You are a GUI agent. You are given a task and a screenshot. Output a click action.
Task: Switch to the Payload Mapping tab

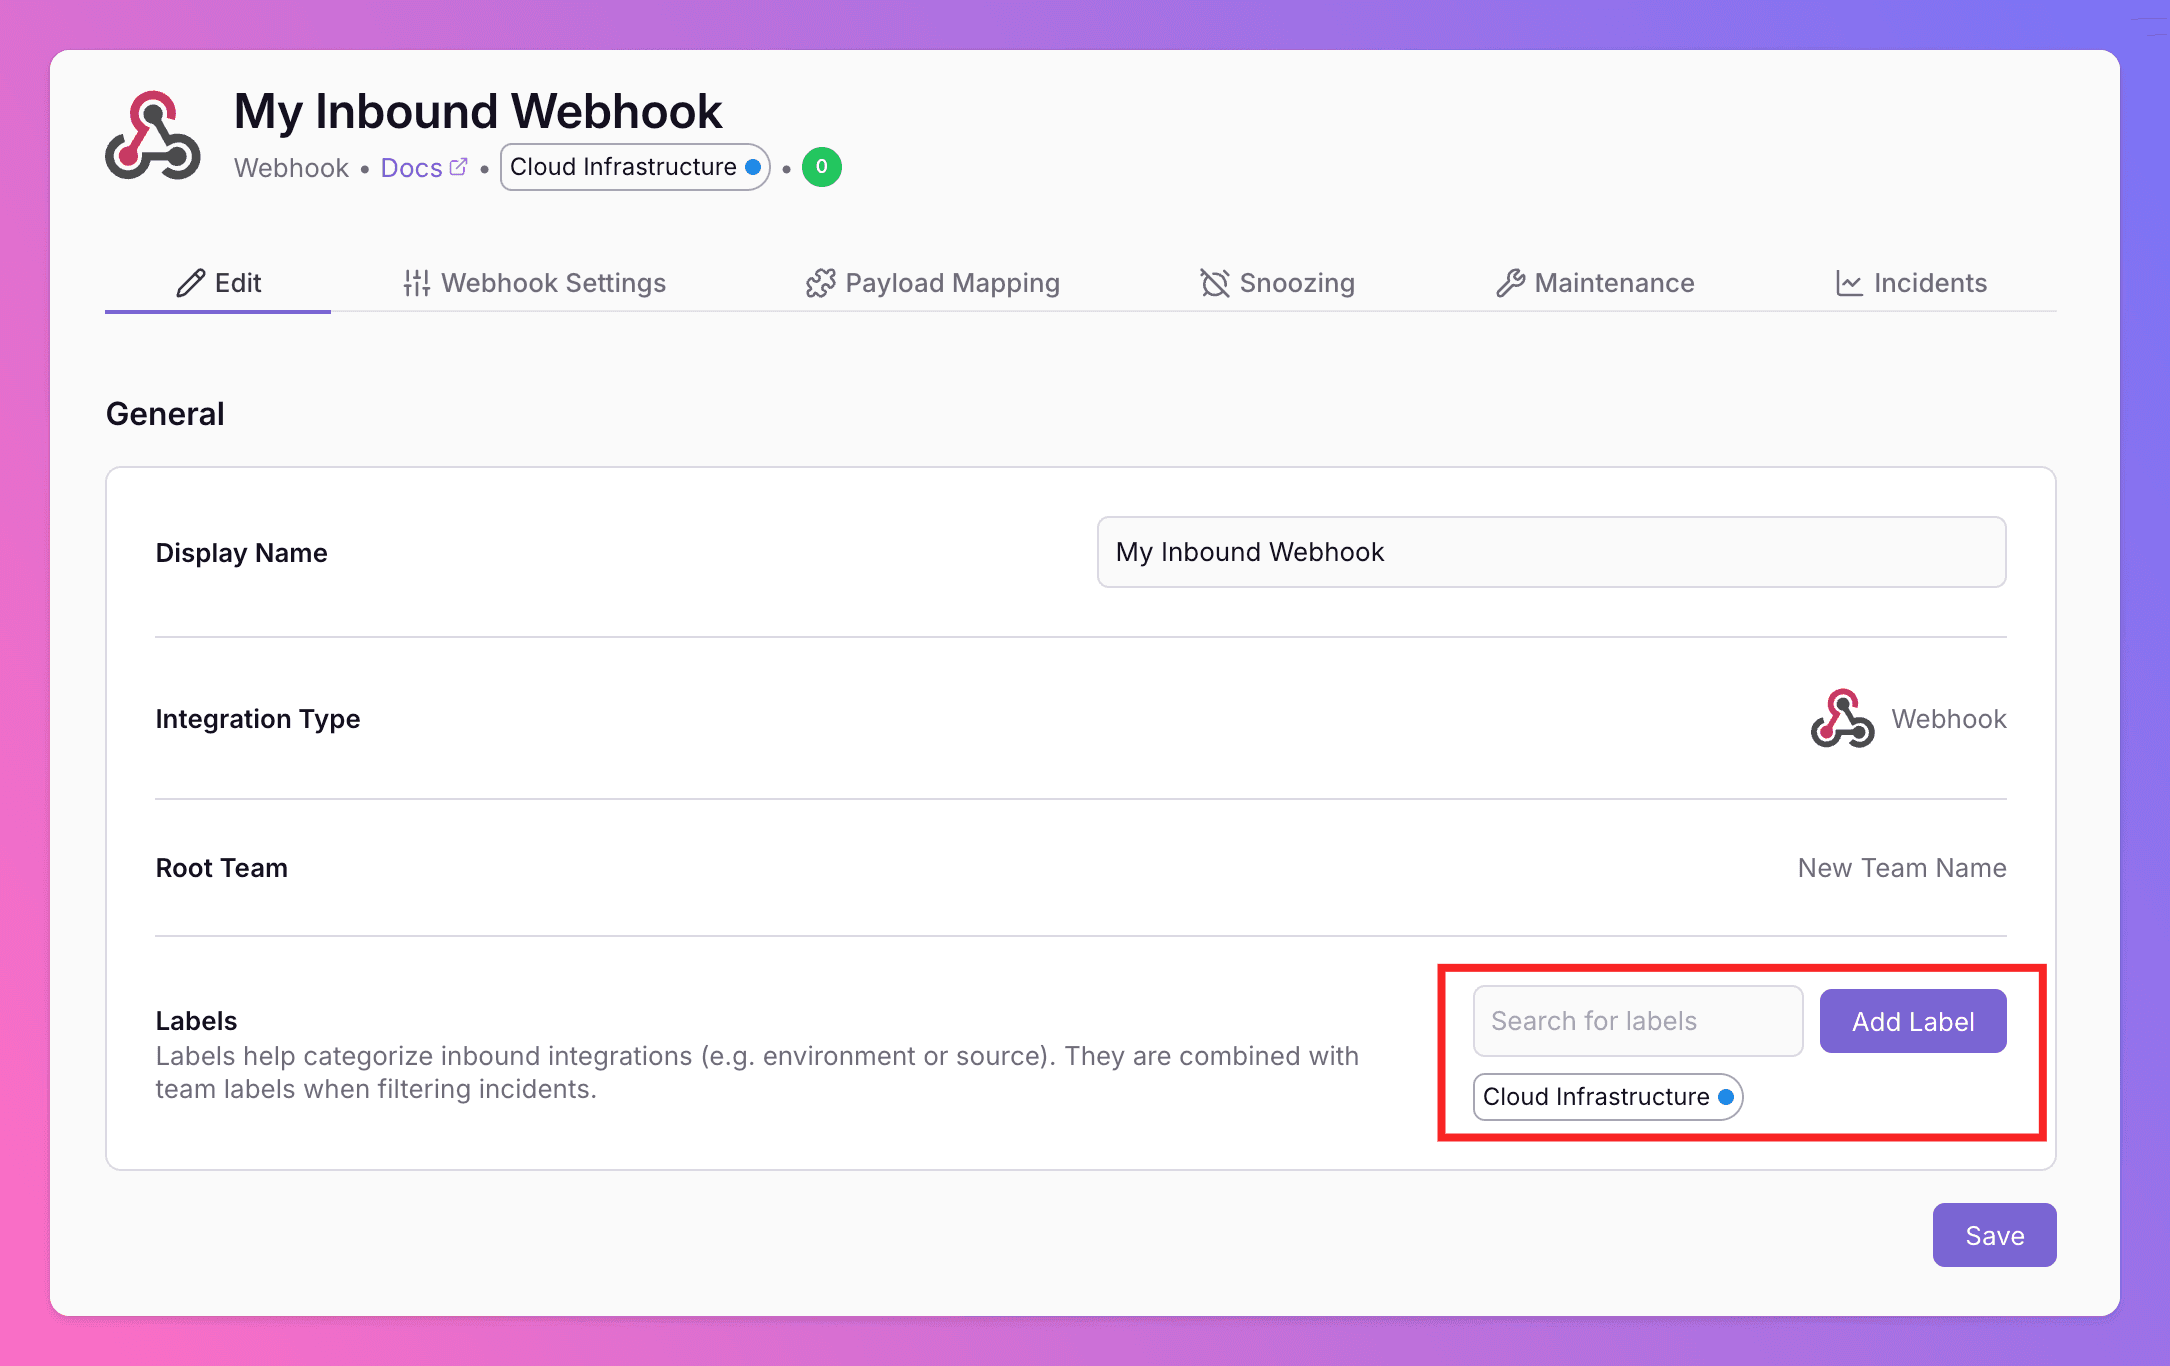951,283
